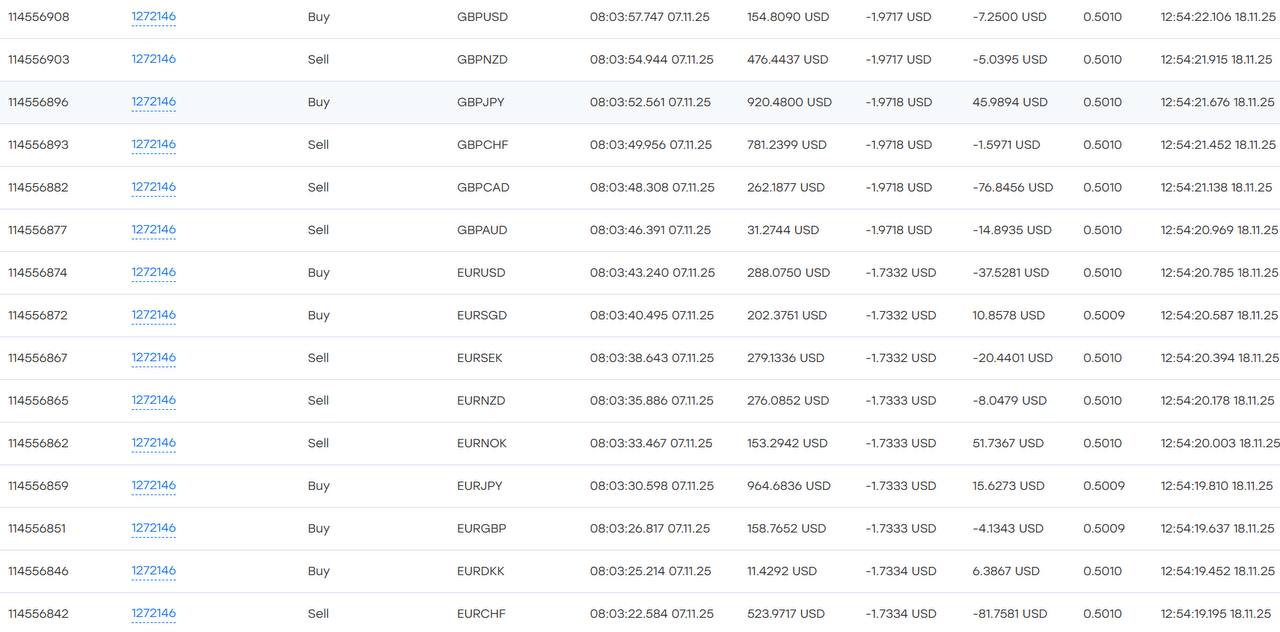Click the GBPJPY symbol cell
1280x632 pixels.
pos(481,102)
